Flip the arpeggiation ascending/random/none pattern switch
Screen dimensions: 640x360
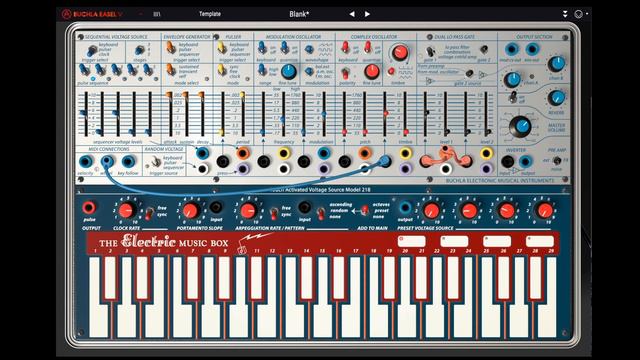coord(322,213)
